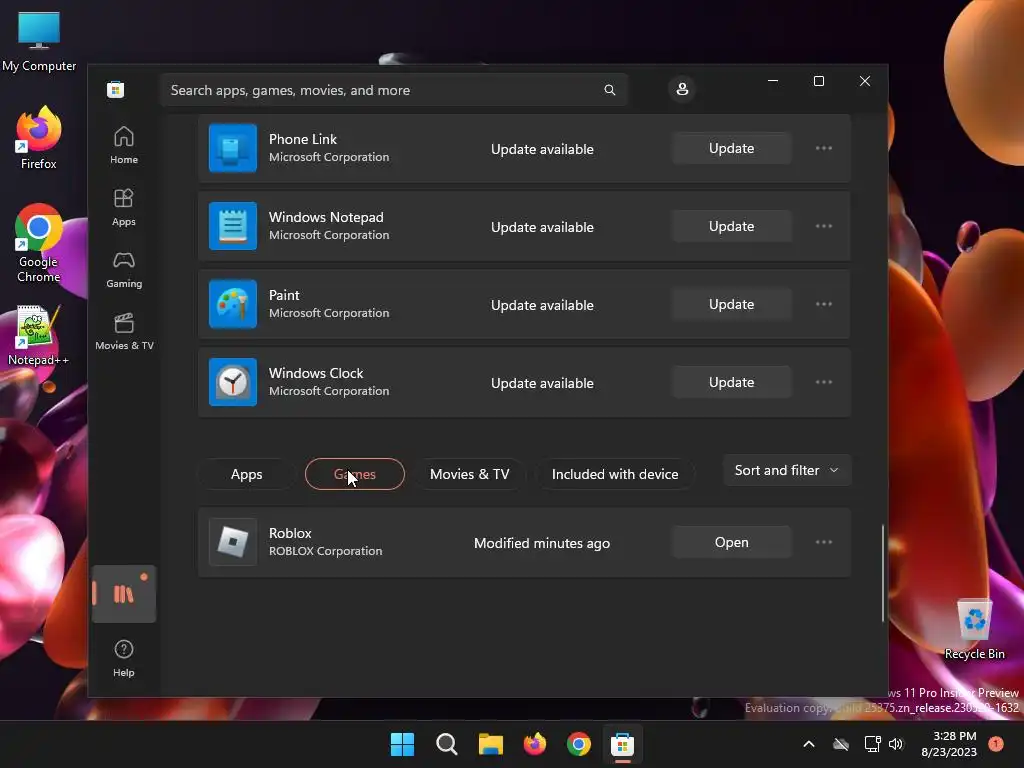1024x768 pixels.
Task: Open more options for Paint
Action: pos(824,304)
